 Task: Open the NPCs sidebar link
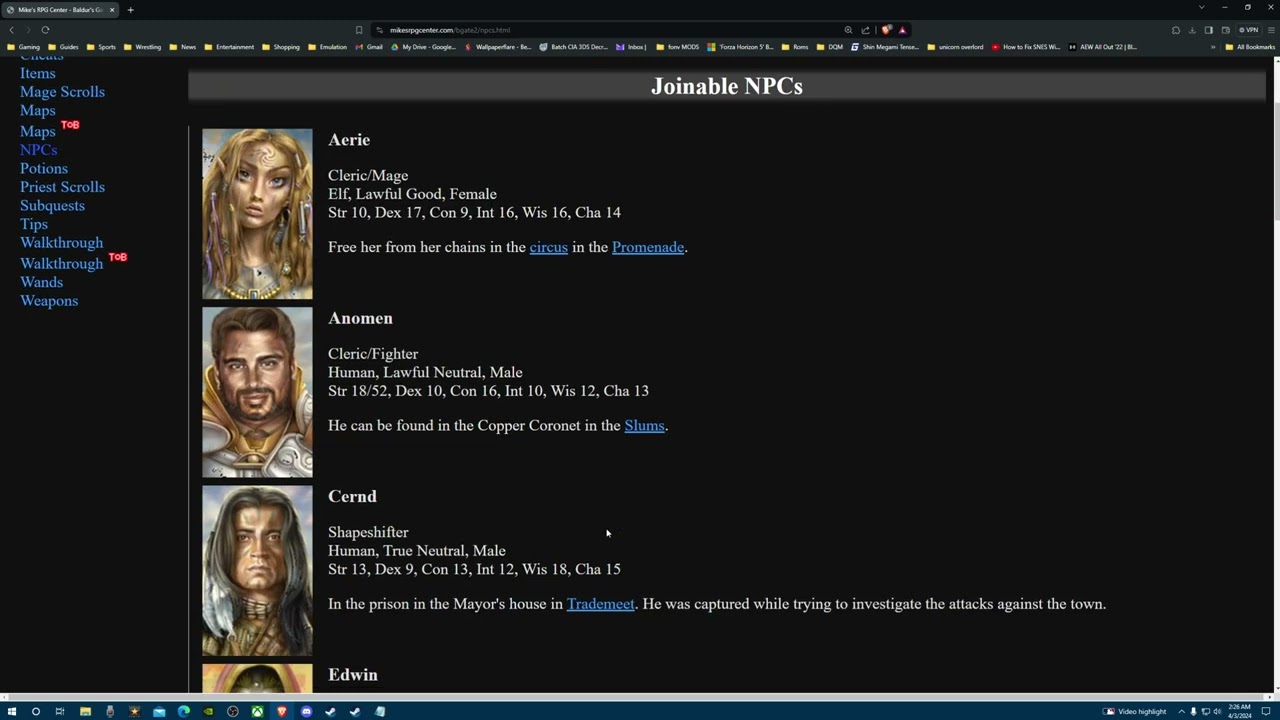(38, 150)
